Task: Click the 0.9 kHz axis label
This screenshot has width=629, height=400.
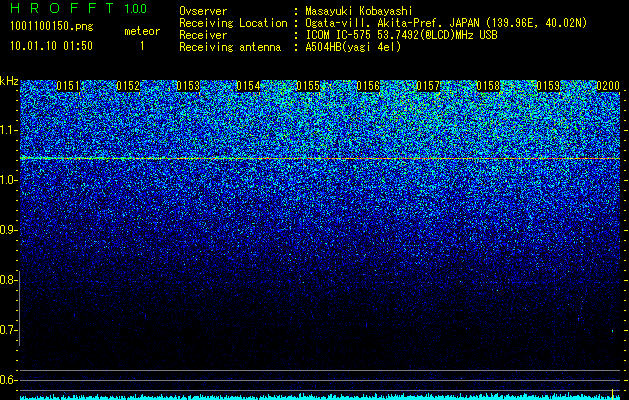Action: pos(8,230)
